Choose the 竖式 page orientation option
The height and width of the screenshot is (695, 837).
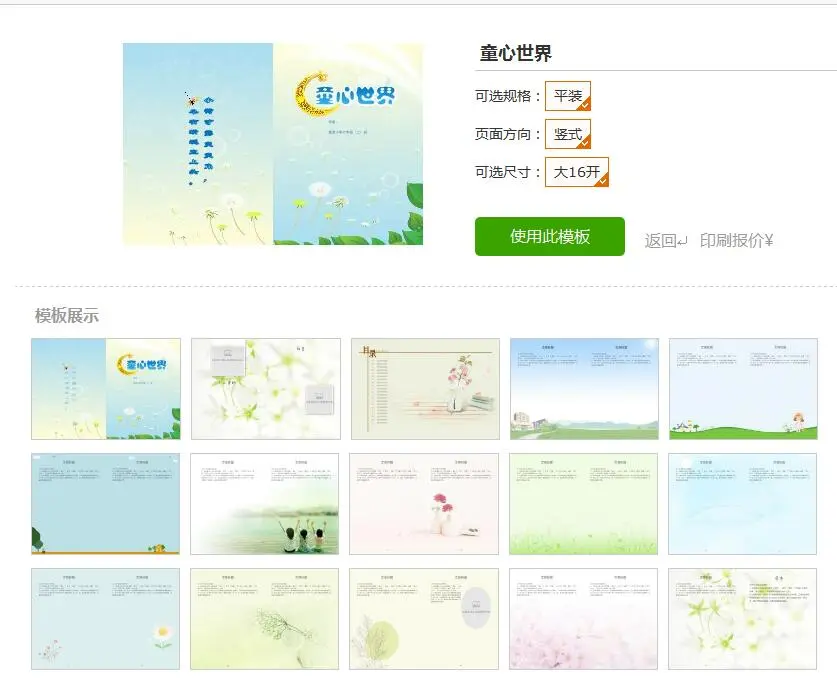click(x=567, y=134)
